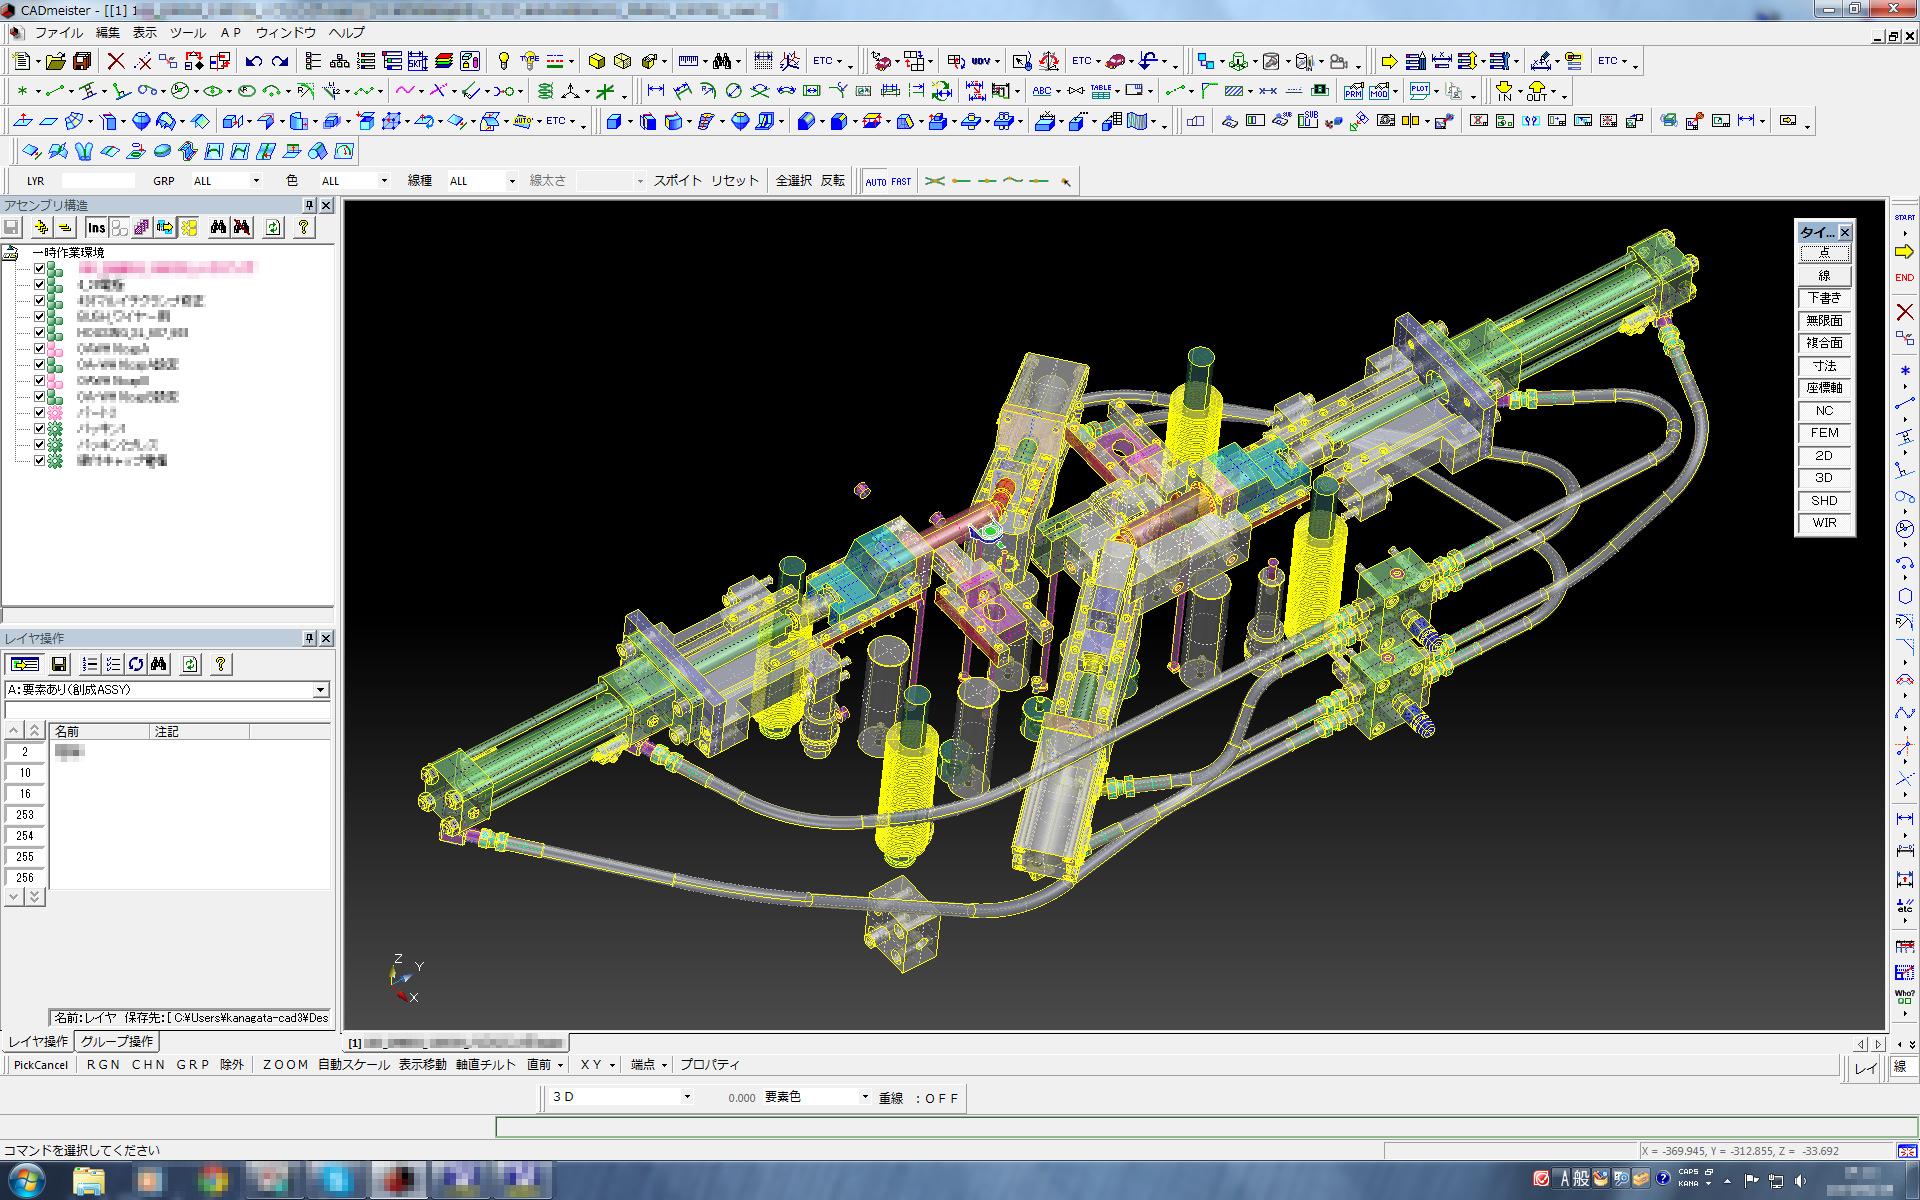
Task: Click the Redo arrow icon
Action: click(280, 61)
